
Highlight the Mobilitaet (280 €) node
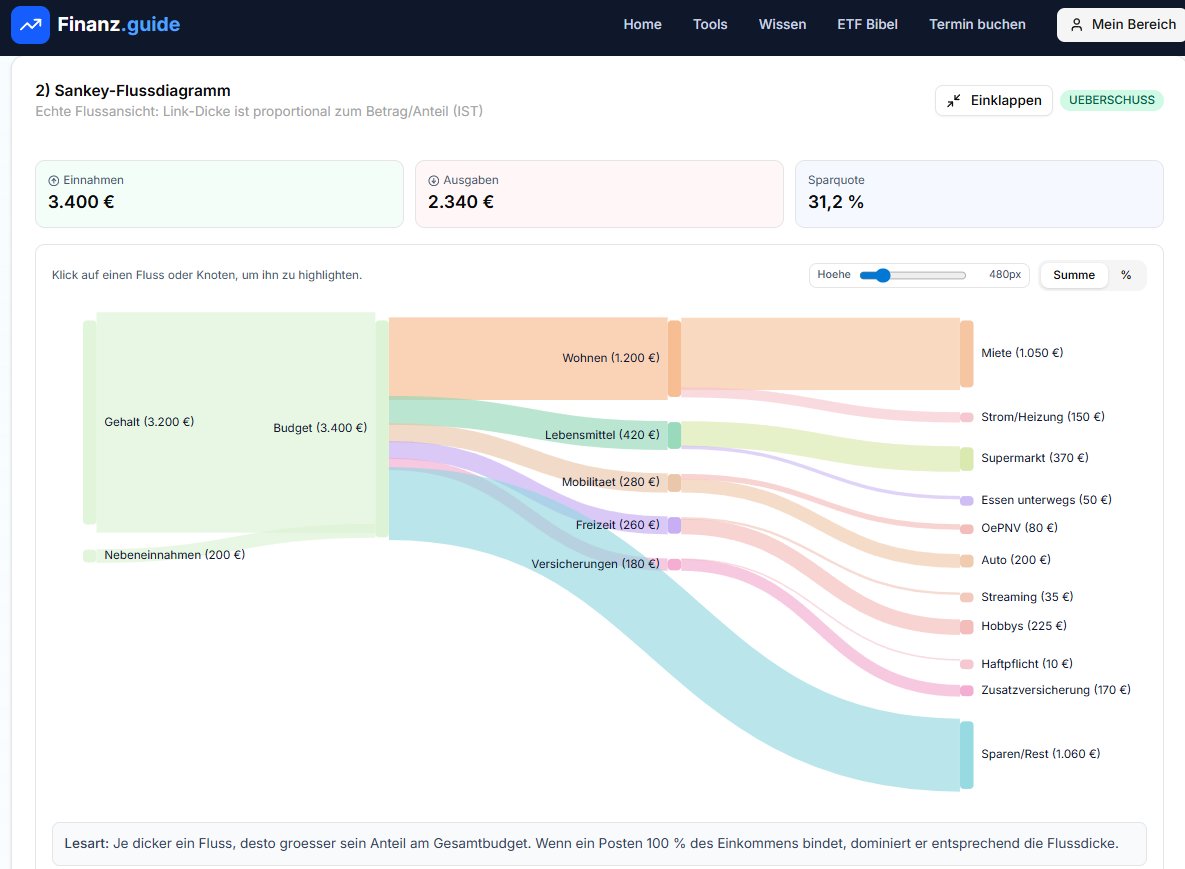click(x=674, y=483)
